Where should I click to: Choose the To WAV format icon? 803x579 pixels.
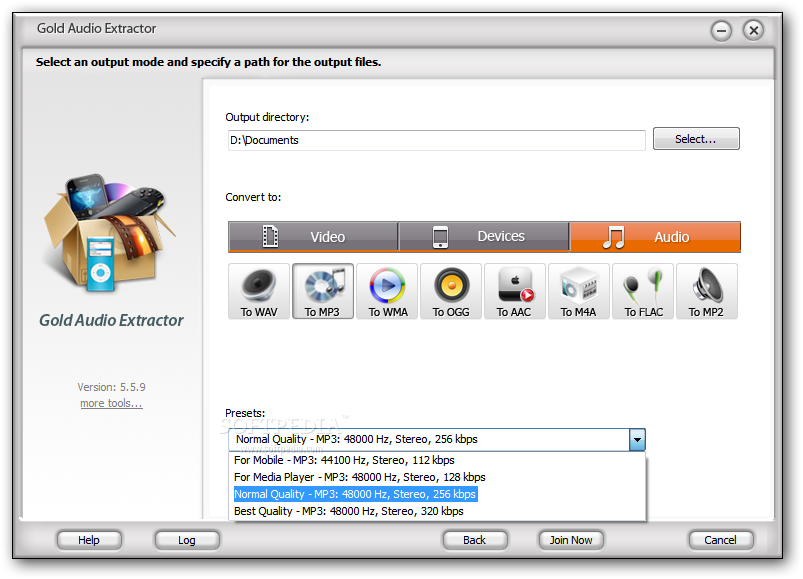pos(259,291)
